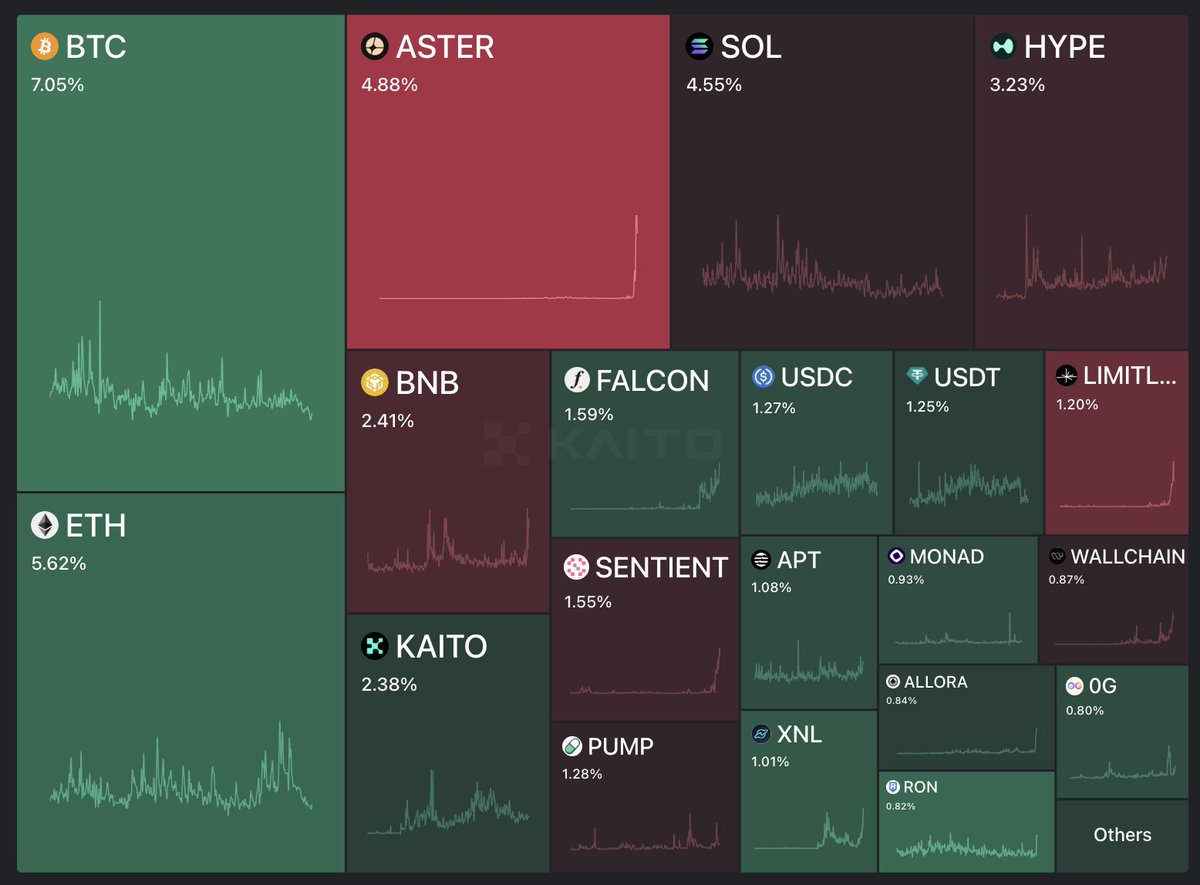
Task: Click the Bitcoin logo icon
Action: [x=45, y=46]
